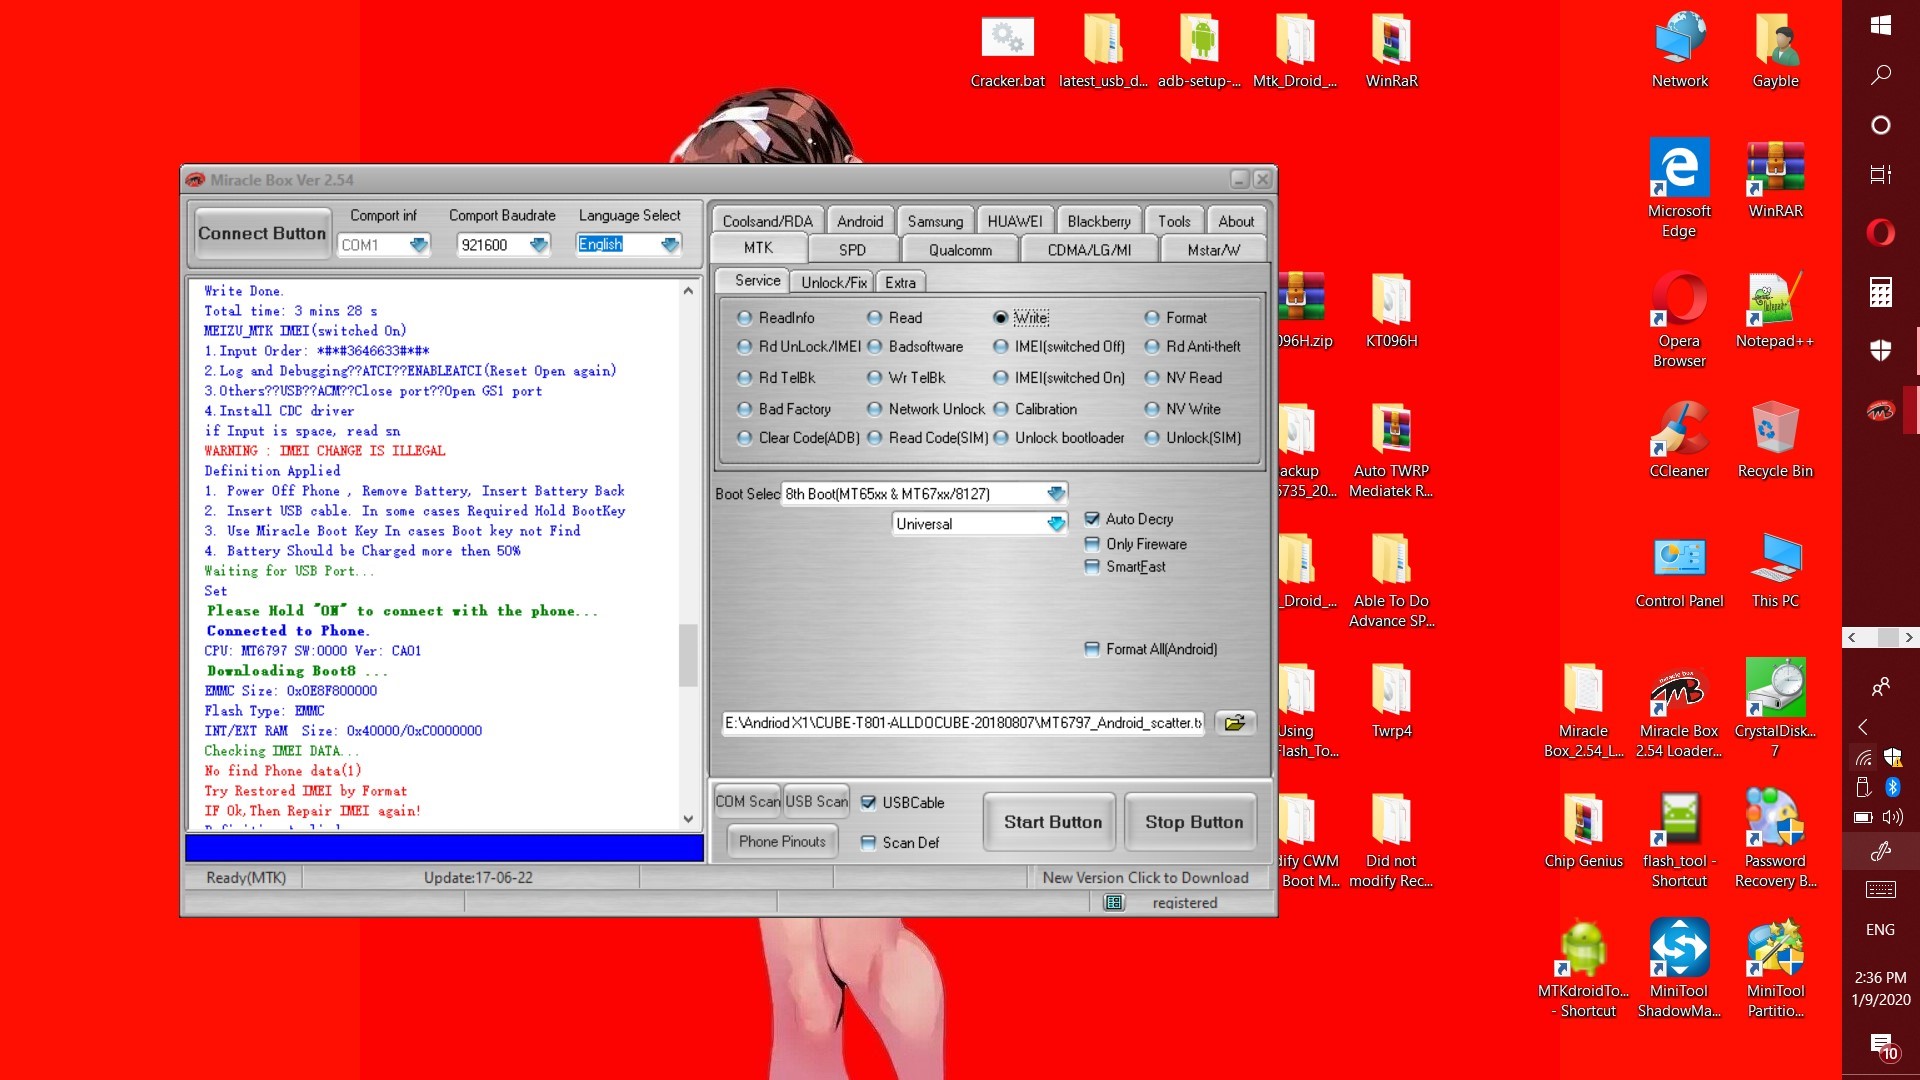The height and width of the screenshot is (1080, 1920).
Task: Switch to the Coolsand/RDA tab
Action: (767, 221)
